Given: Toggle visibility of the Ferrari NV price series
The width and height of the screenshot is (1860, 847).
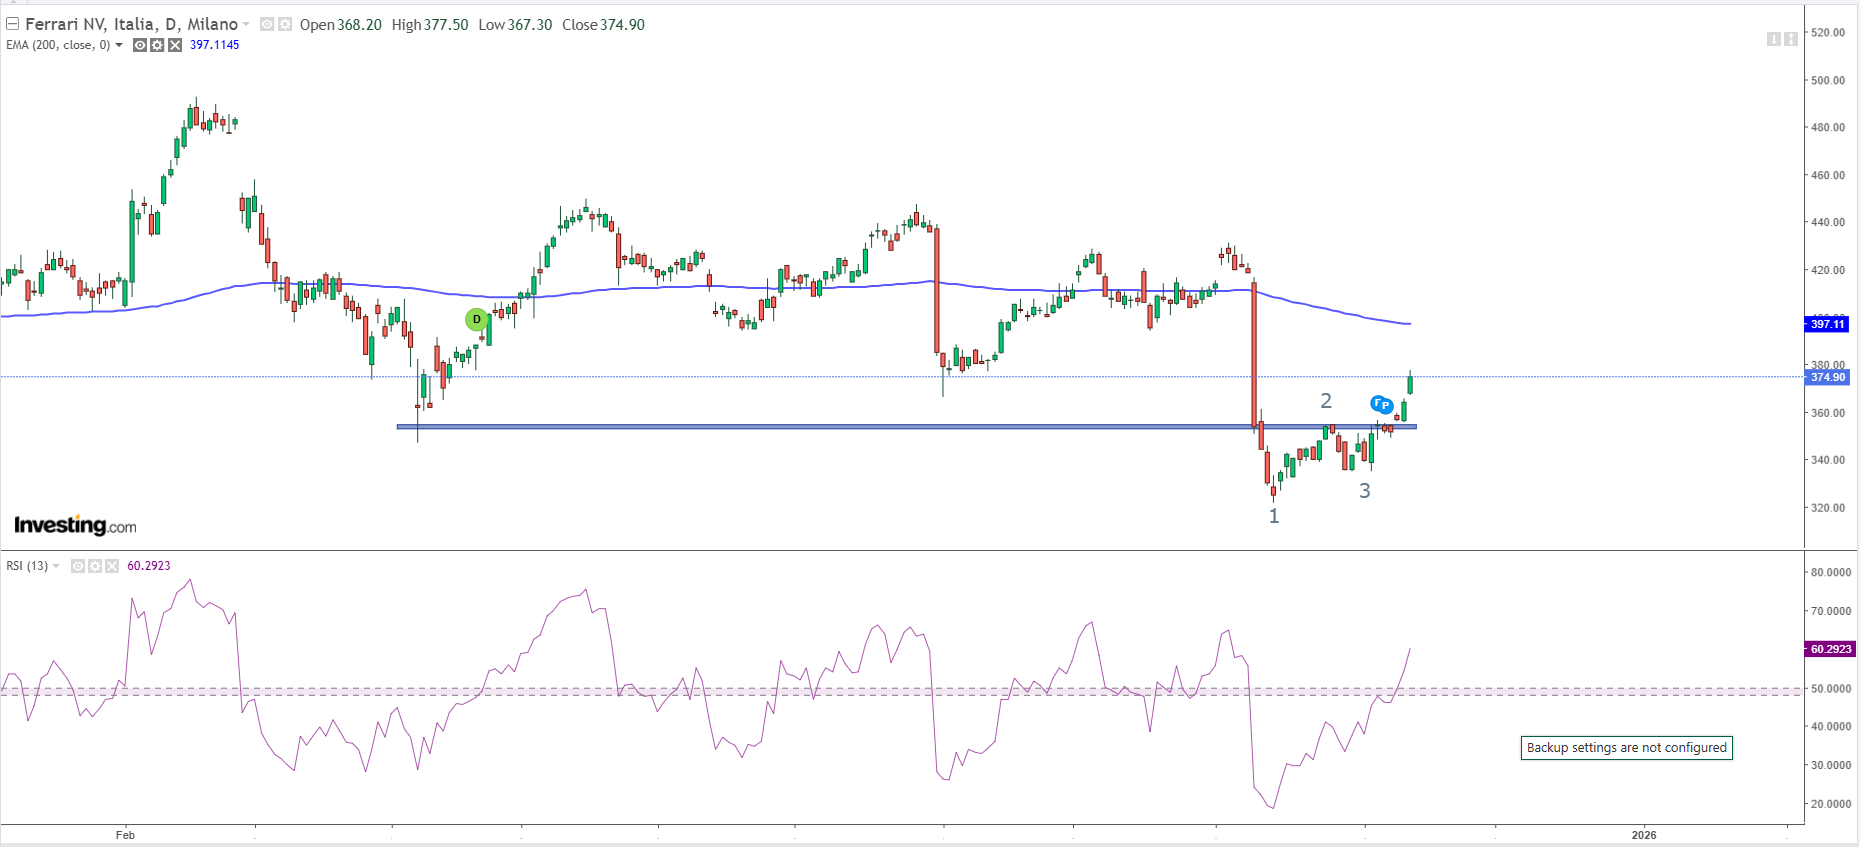Looking at the screenshot, I should point(267,24).
